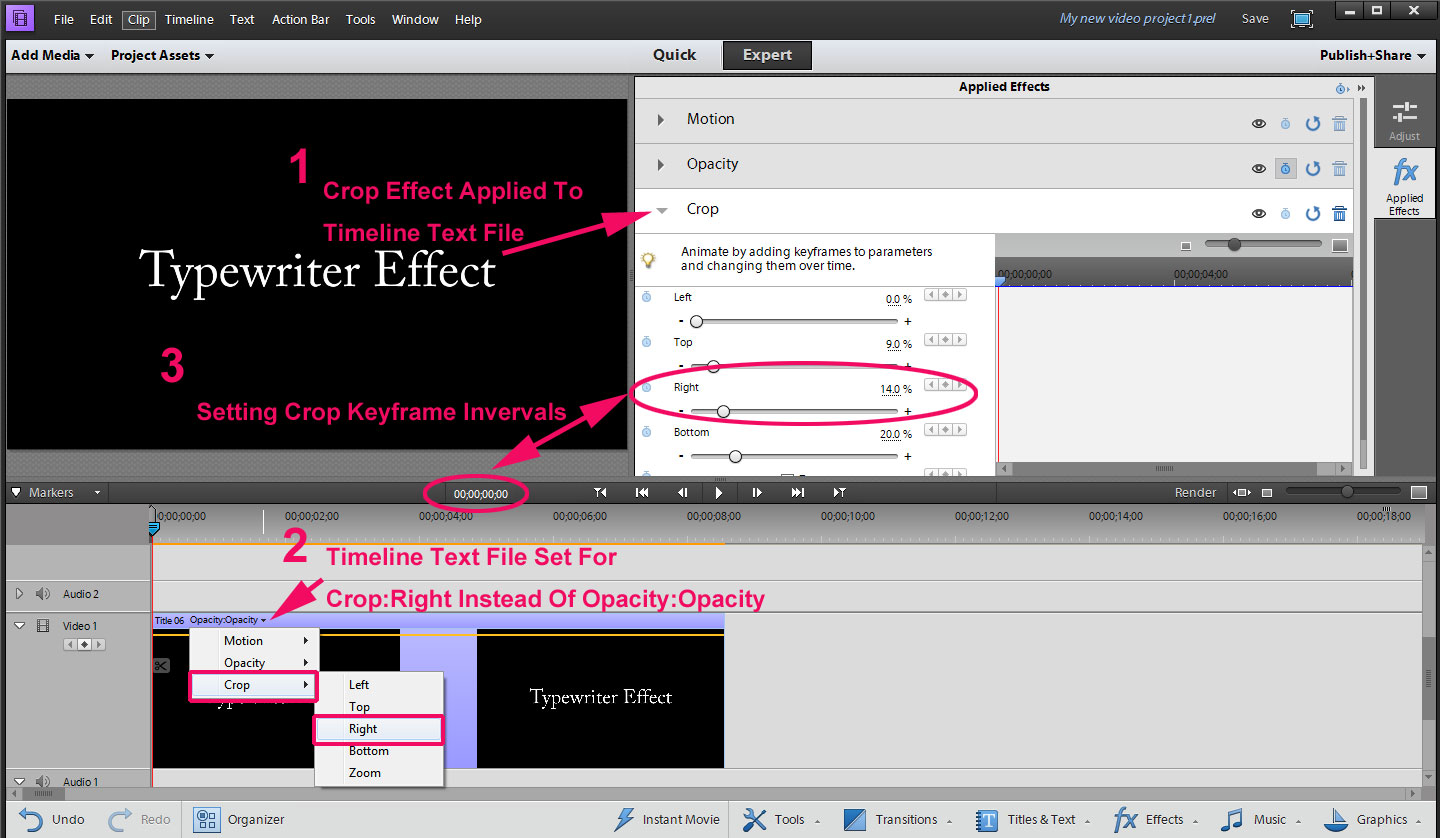Click the Render button
Image resolution: width=1440 pixels, height=838 pixels.
[x=1195, y=492]
